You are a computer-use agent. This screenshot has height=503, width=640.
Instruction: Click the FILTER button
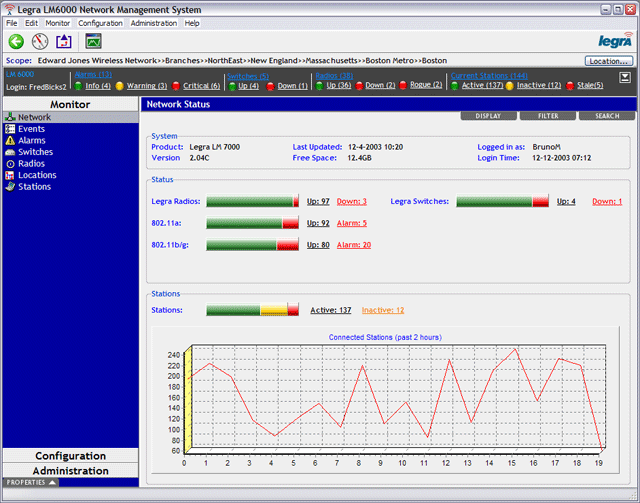[548, 116]
